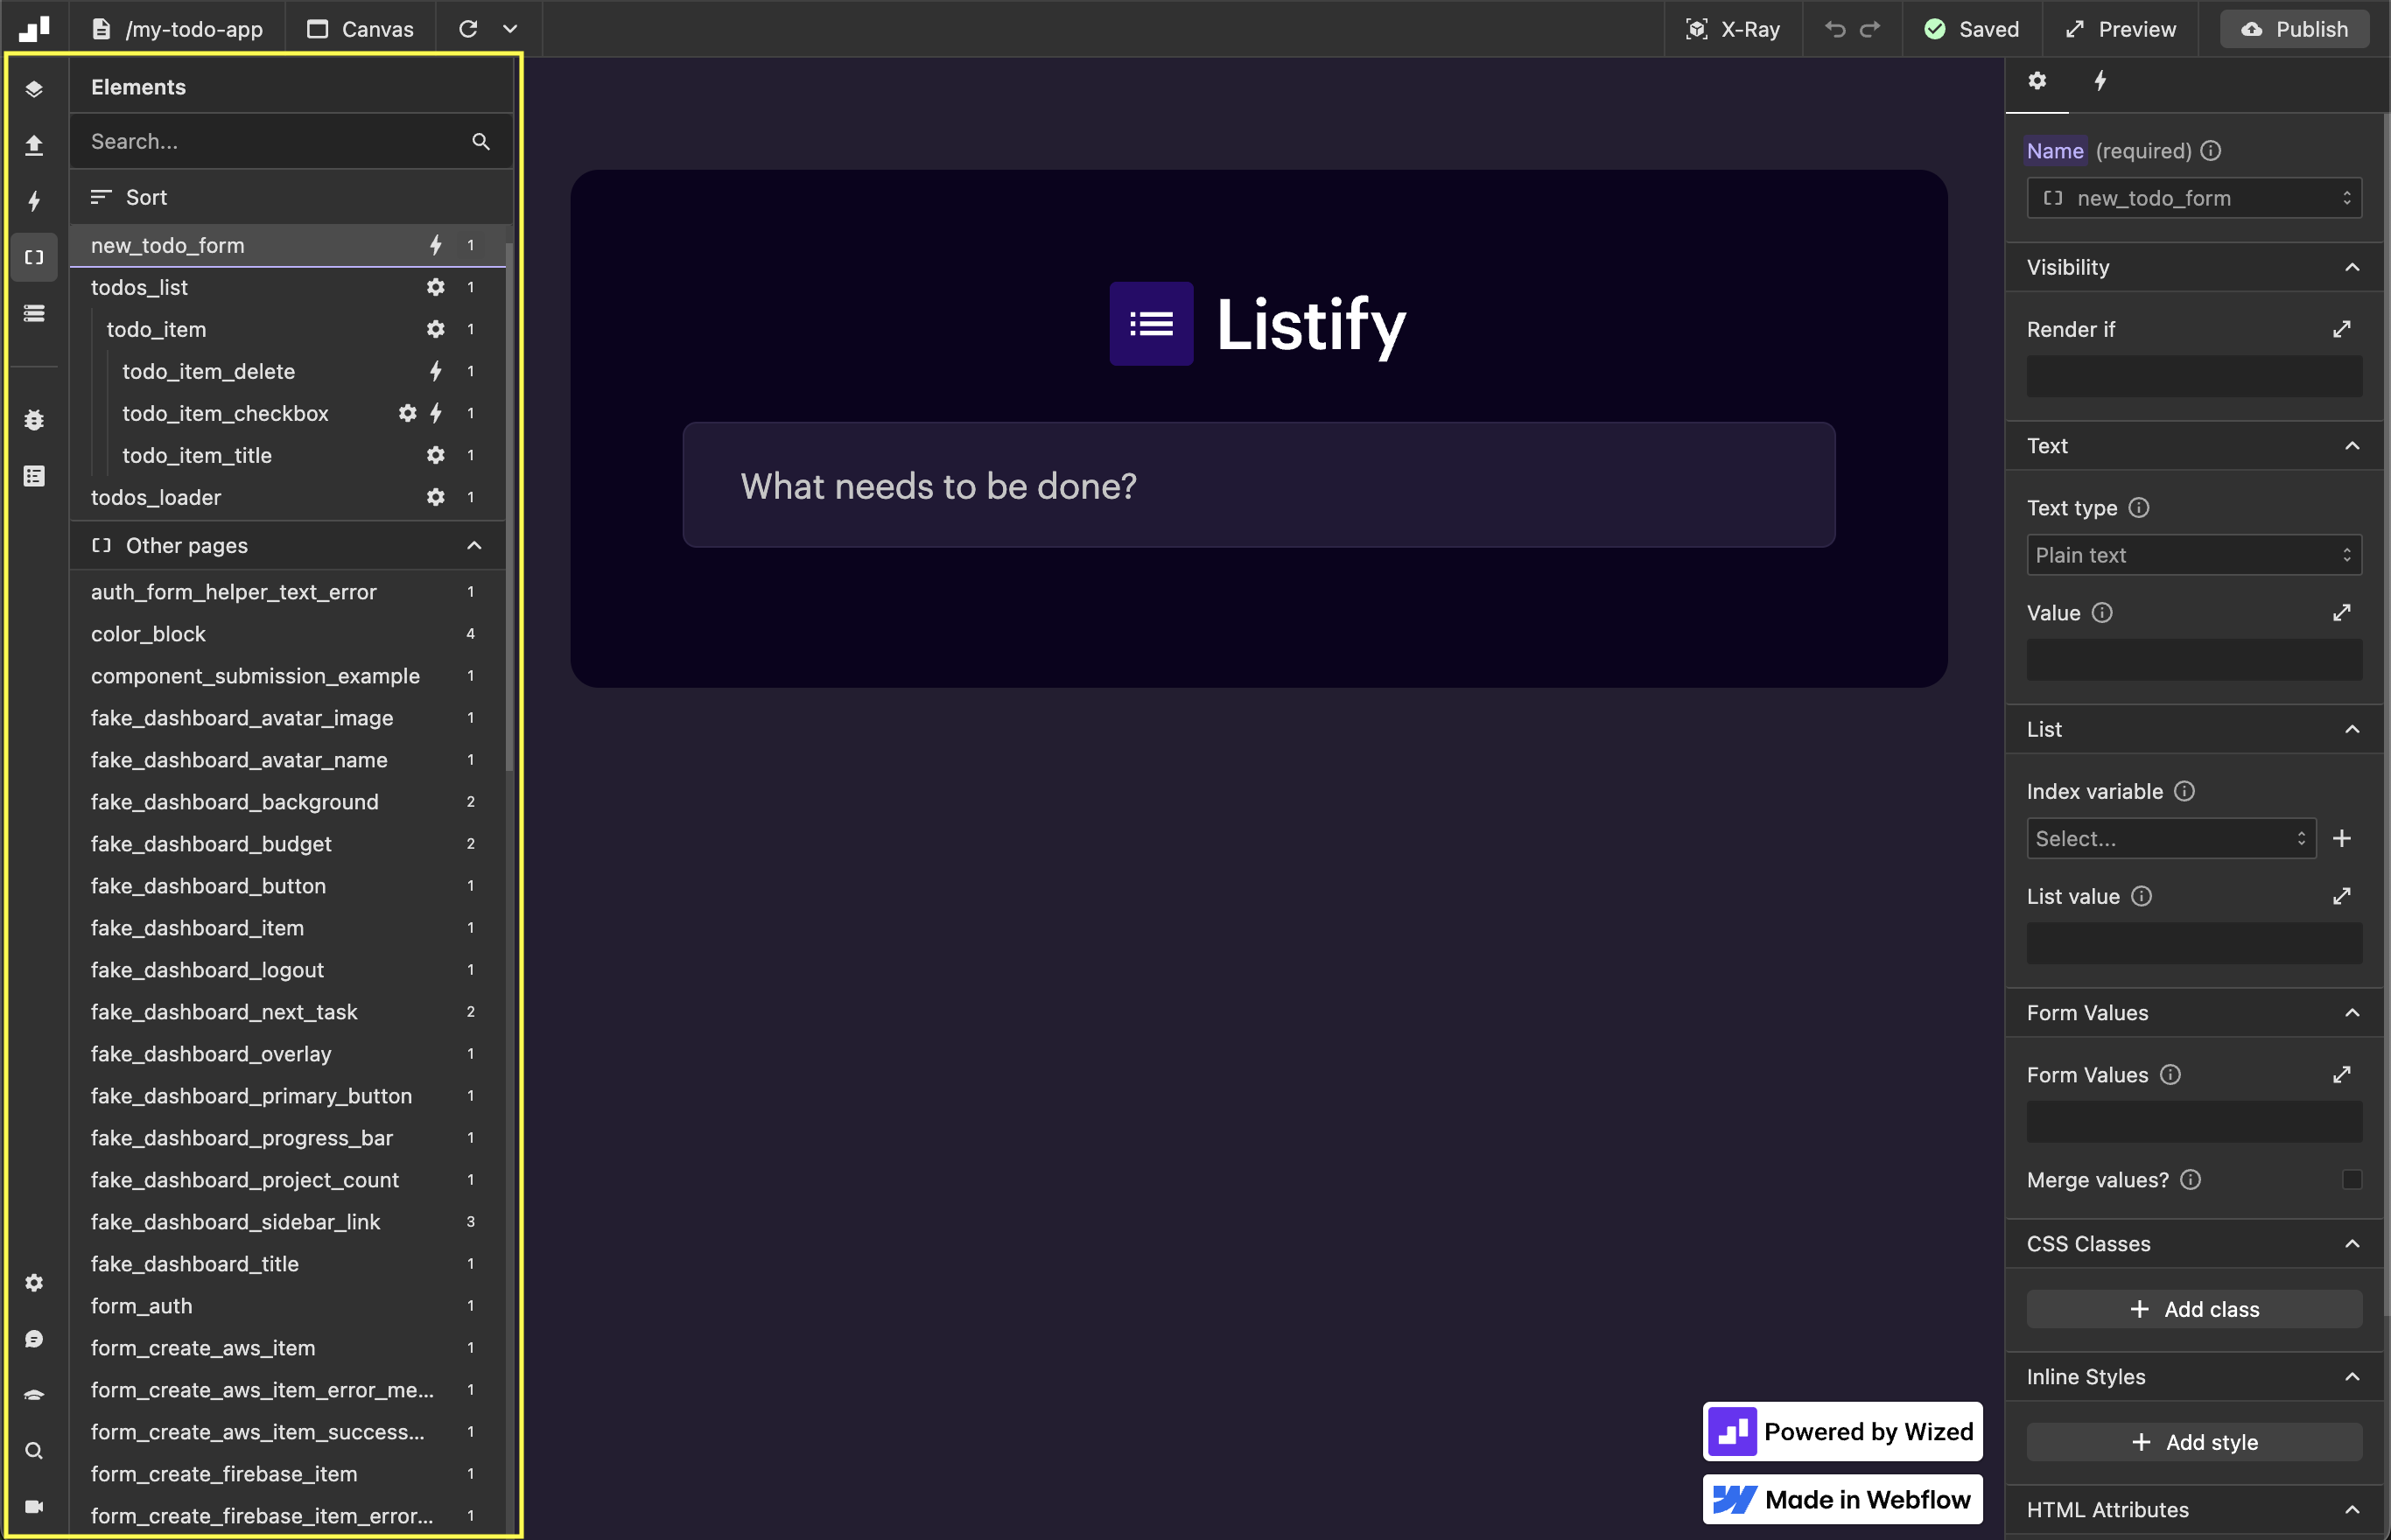The image size is (2391, 1540).
Task: Click the What needs to be done input field
Action: coord(1259,484)
